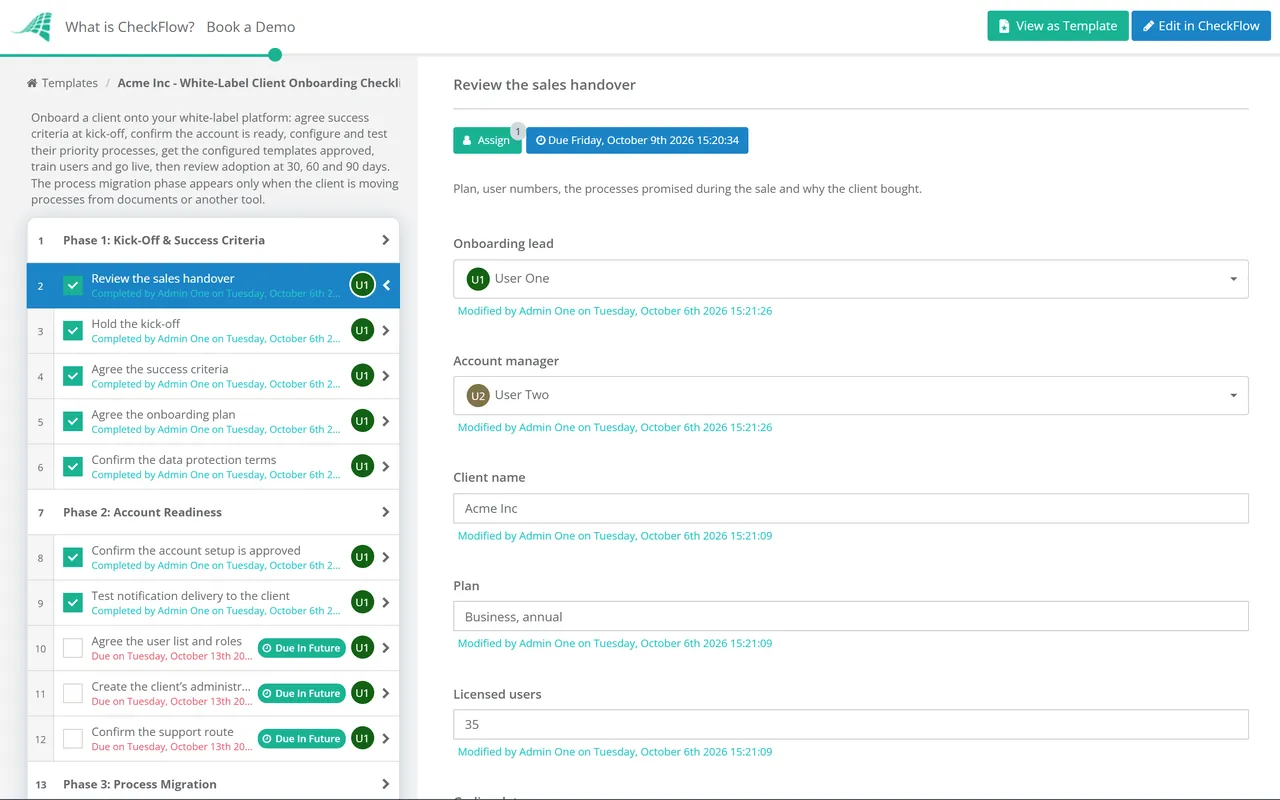Open the Account manager dropdown

[x=851, y=395]
